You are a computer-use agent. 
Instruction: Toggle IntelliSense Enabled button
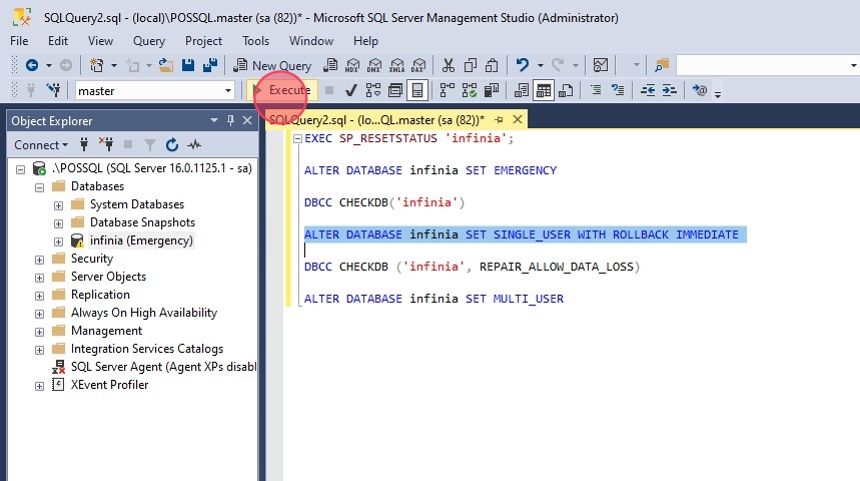417,90
